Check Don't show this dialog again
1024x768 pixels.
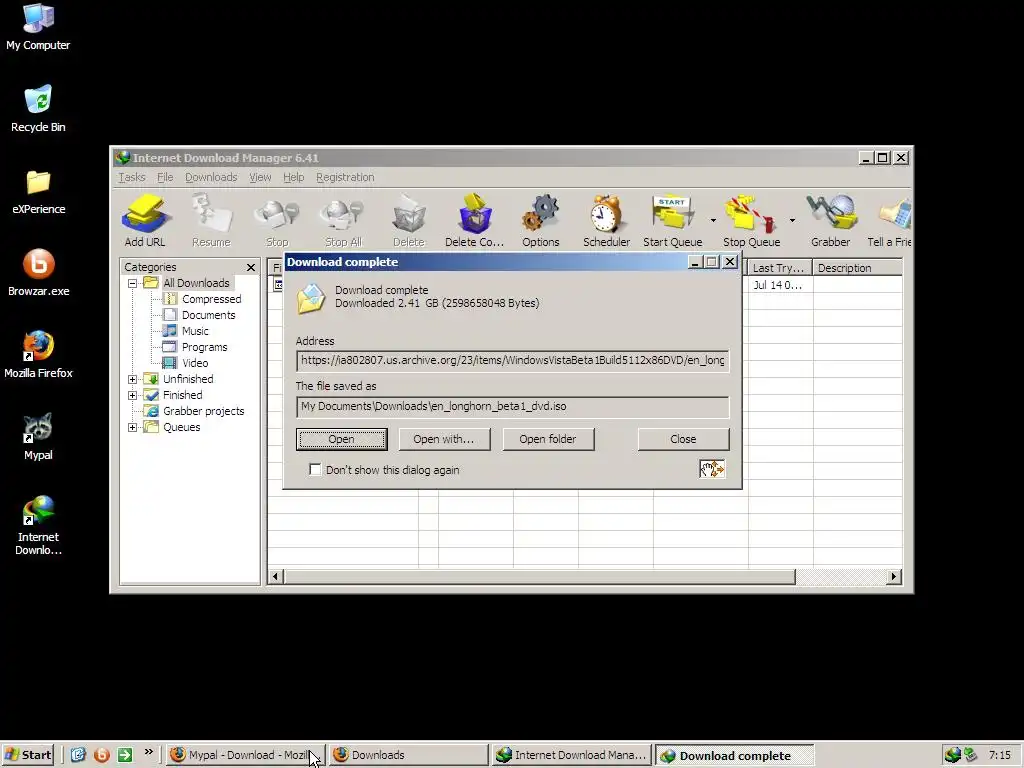click(x=315, y=470)
